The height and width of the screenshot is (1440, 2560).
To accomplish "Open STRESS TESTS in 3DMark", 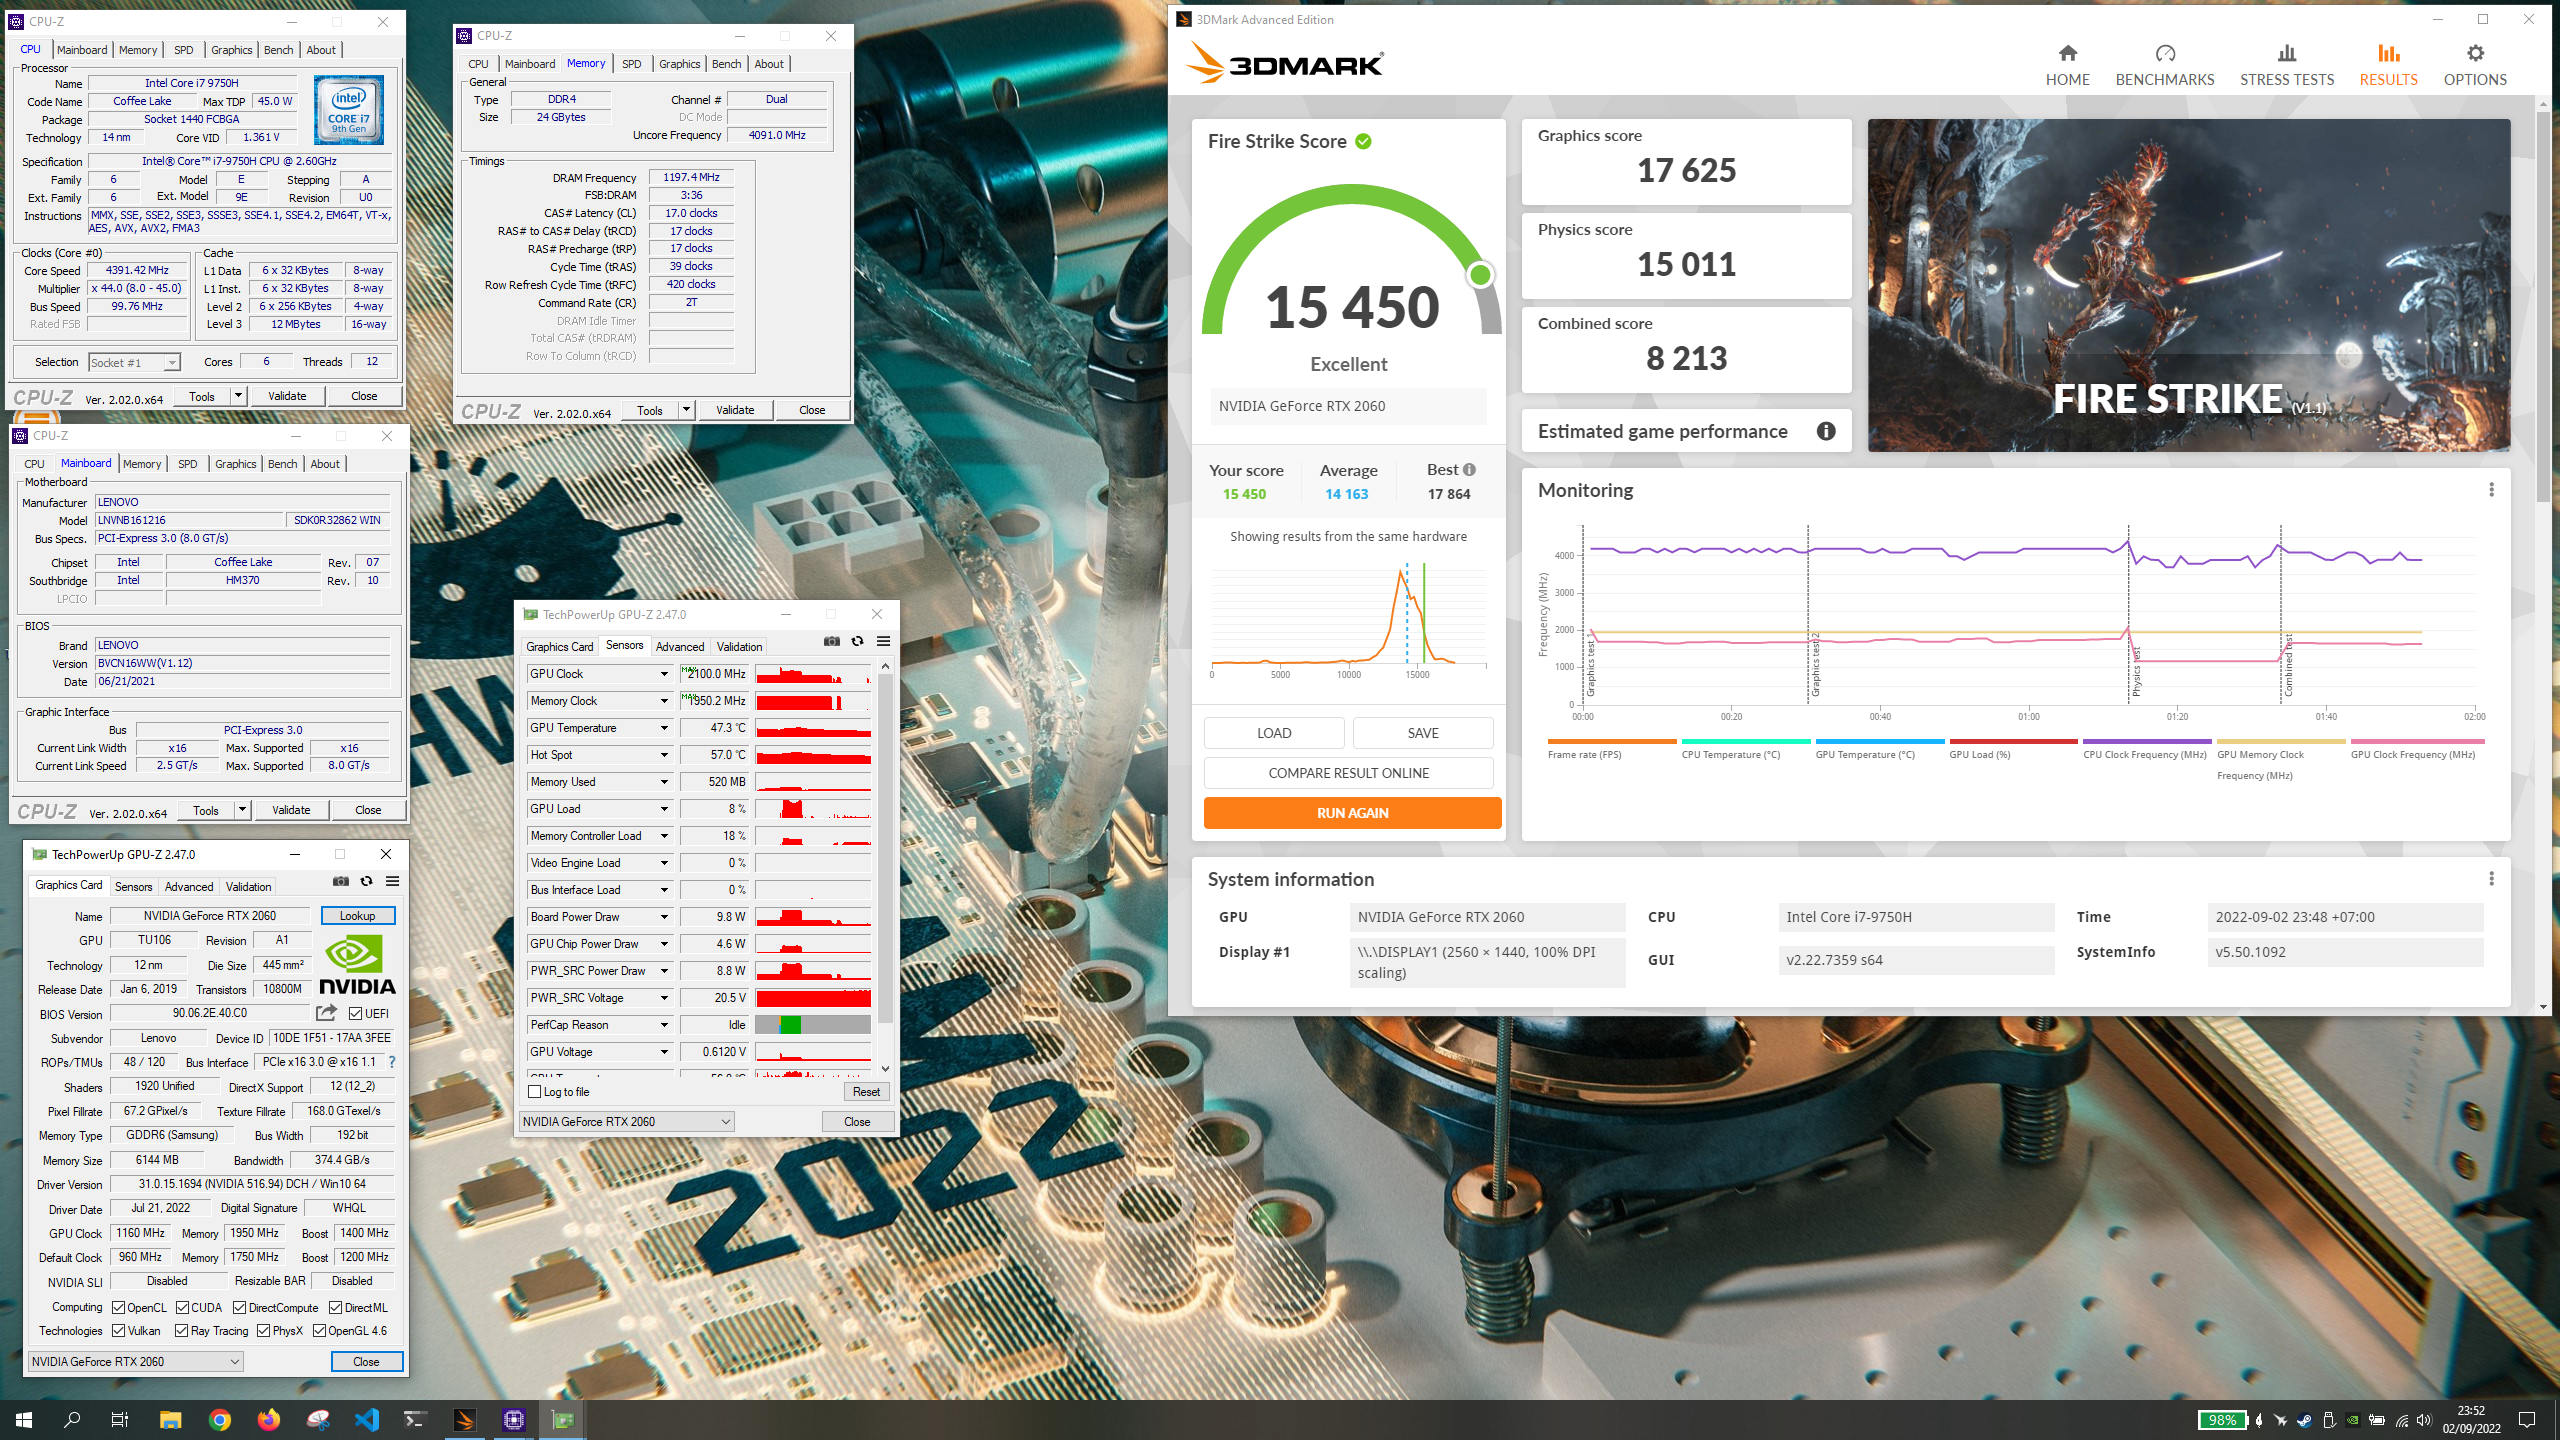I will click(2287, 65).
